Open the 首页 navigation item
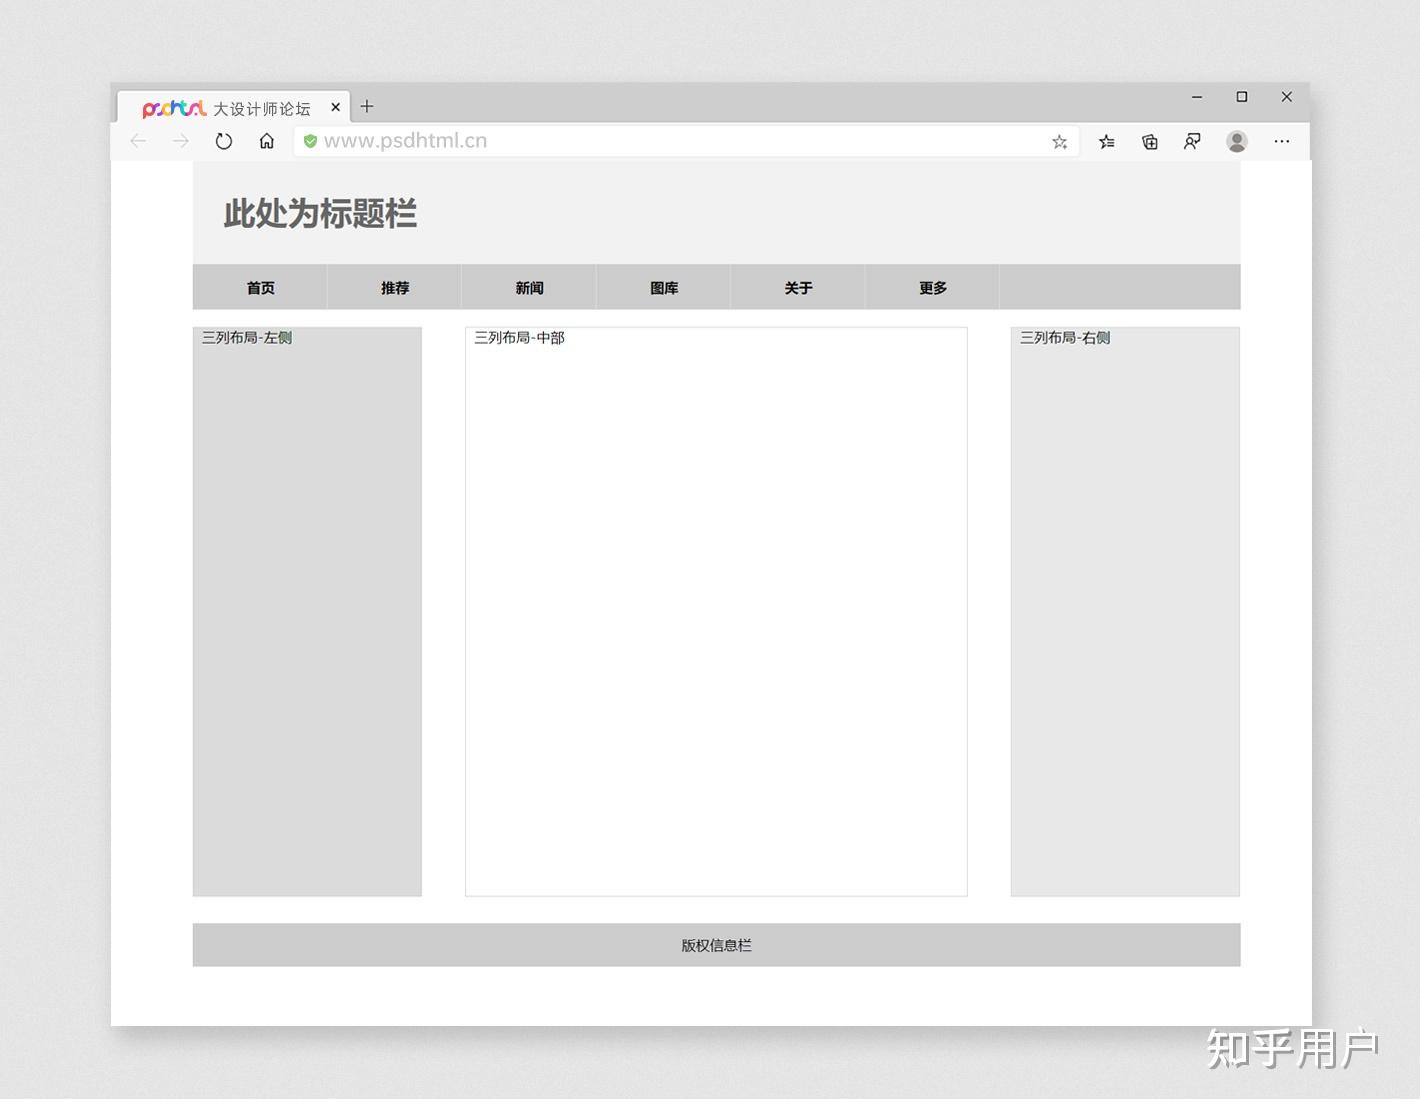The height and width of the screenshot is (1099, 1420). point(260,288)
